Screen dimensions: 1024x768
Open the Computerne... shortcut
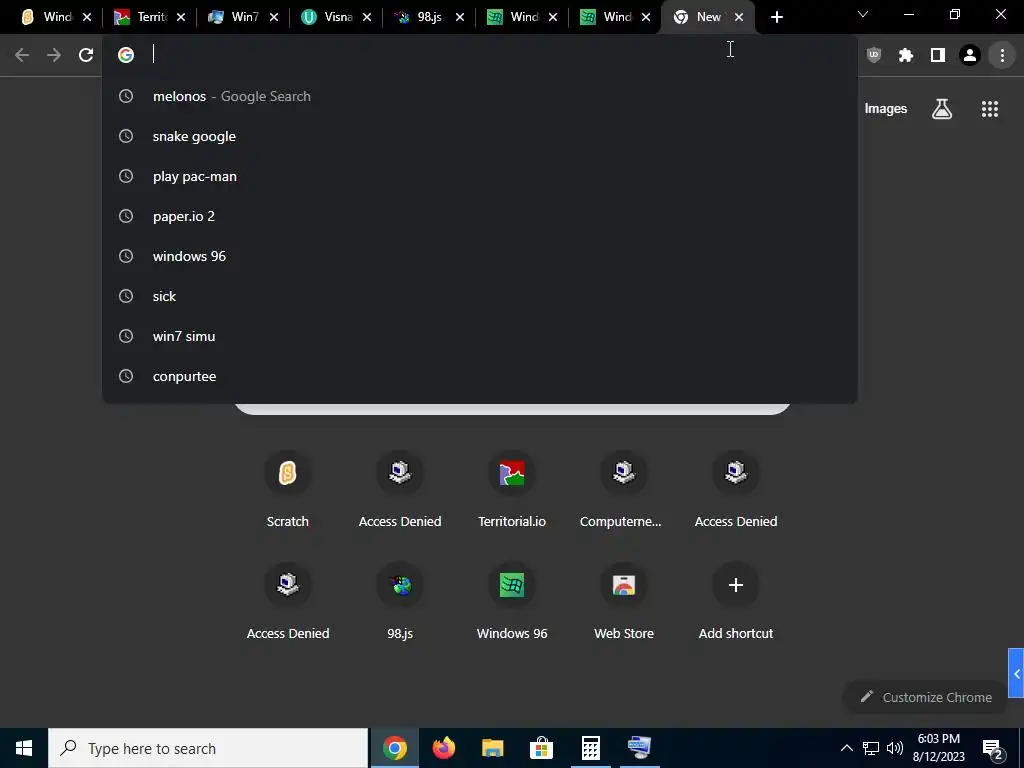623,490
